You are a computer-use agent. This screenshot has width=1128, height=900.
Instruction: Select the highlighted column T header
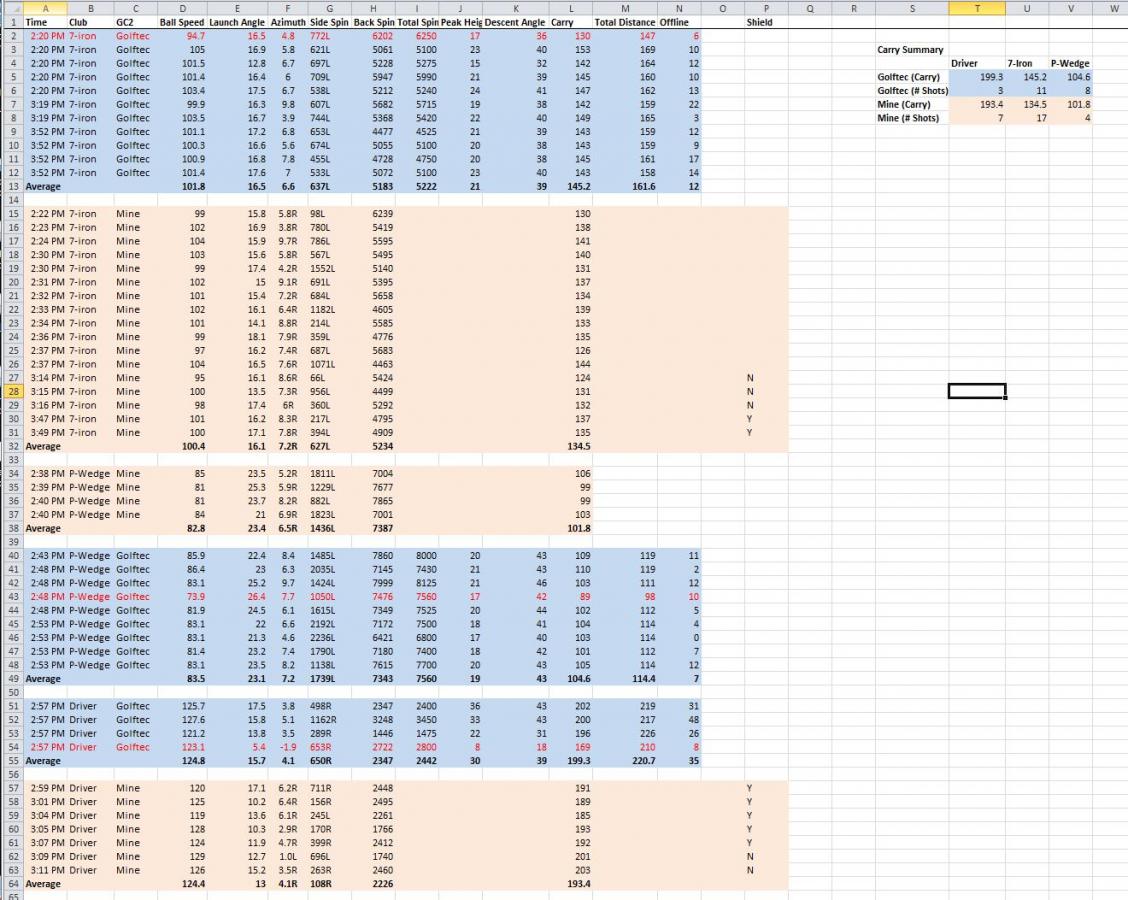976,8
